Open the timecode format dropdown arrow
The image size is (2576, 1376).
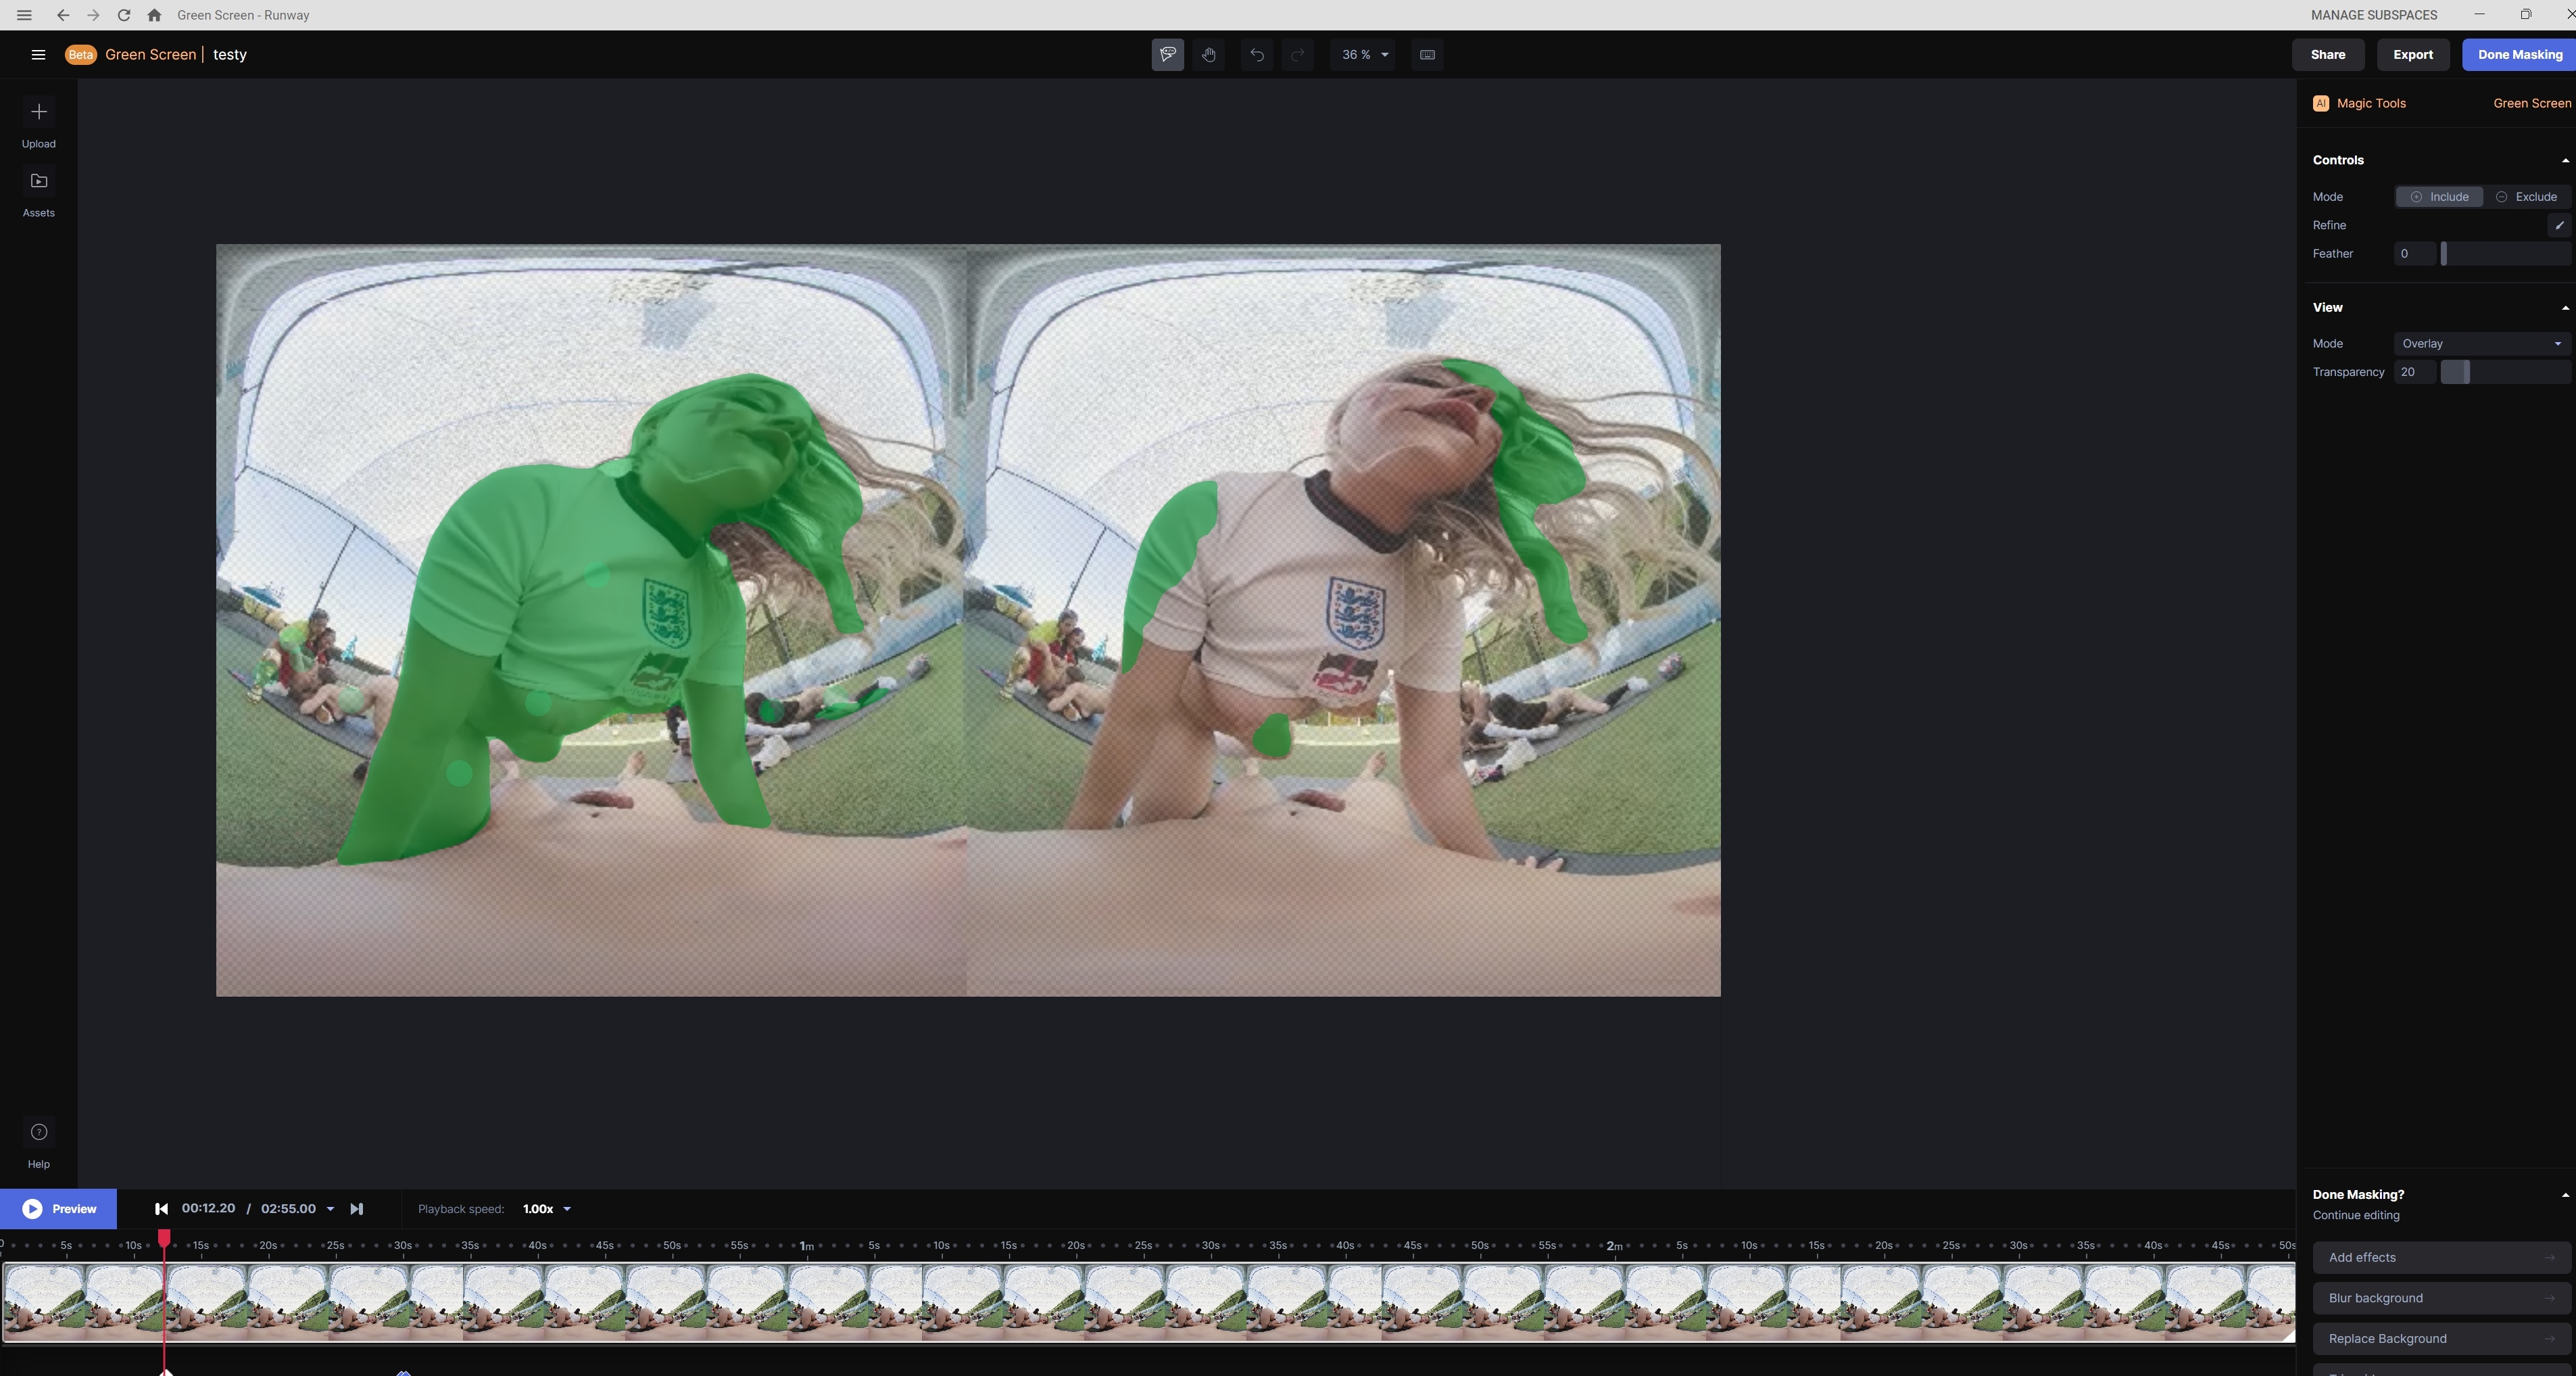click(x=331, y=1209)
